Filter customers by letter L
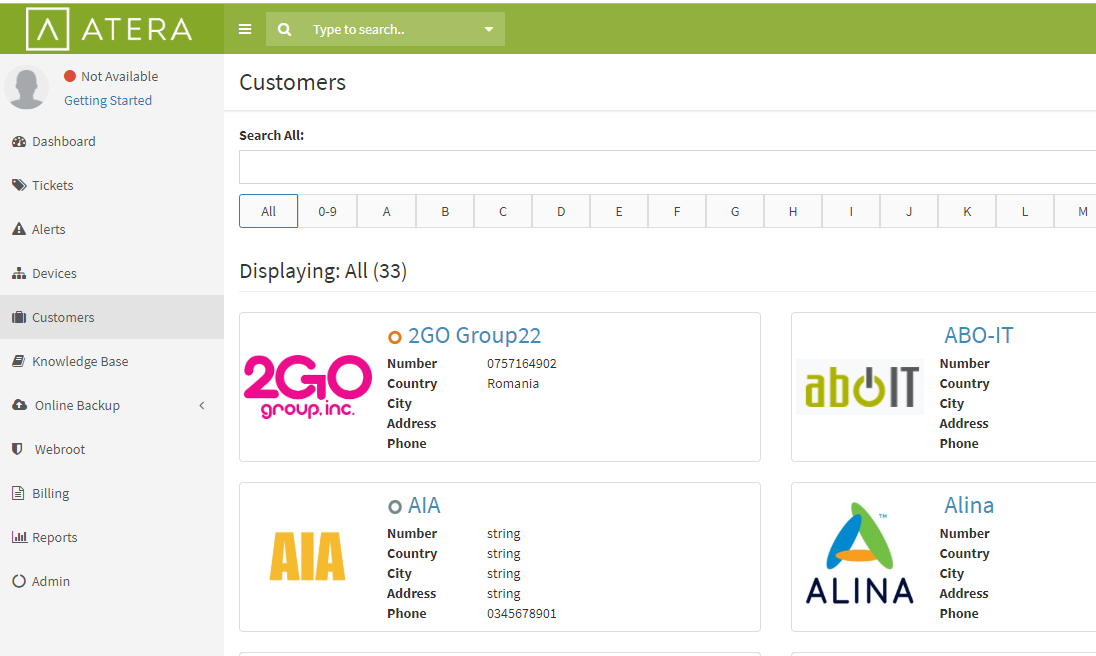Image resolution: width=1096 pixels, height=656 pixels. (x=1025, y=211)
